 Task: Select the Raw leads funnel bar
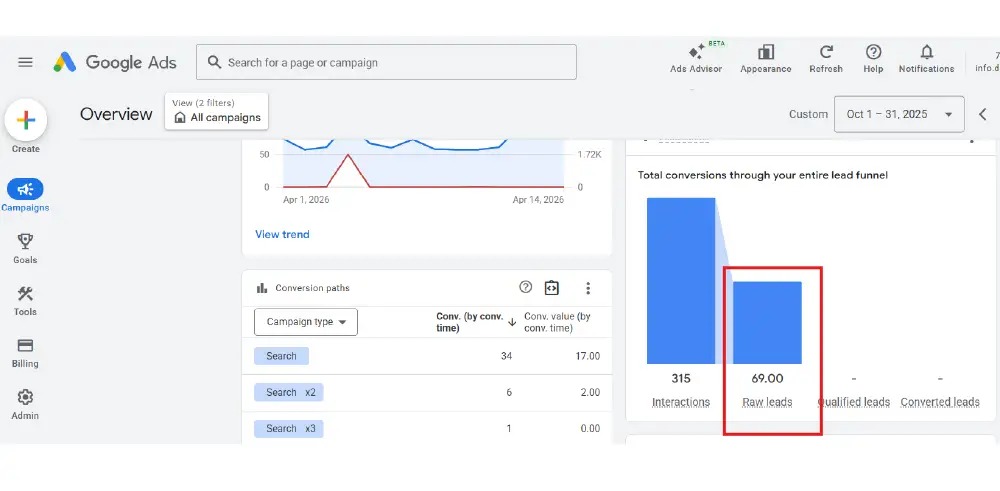[x=767, y=322]
